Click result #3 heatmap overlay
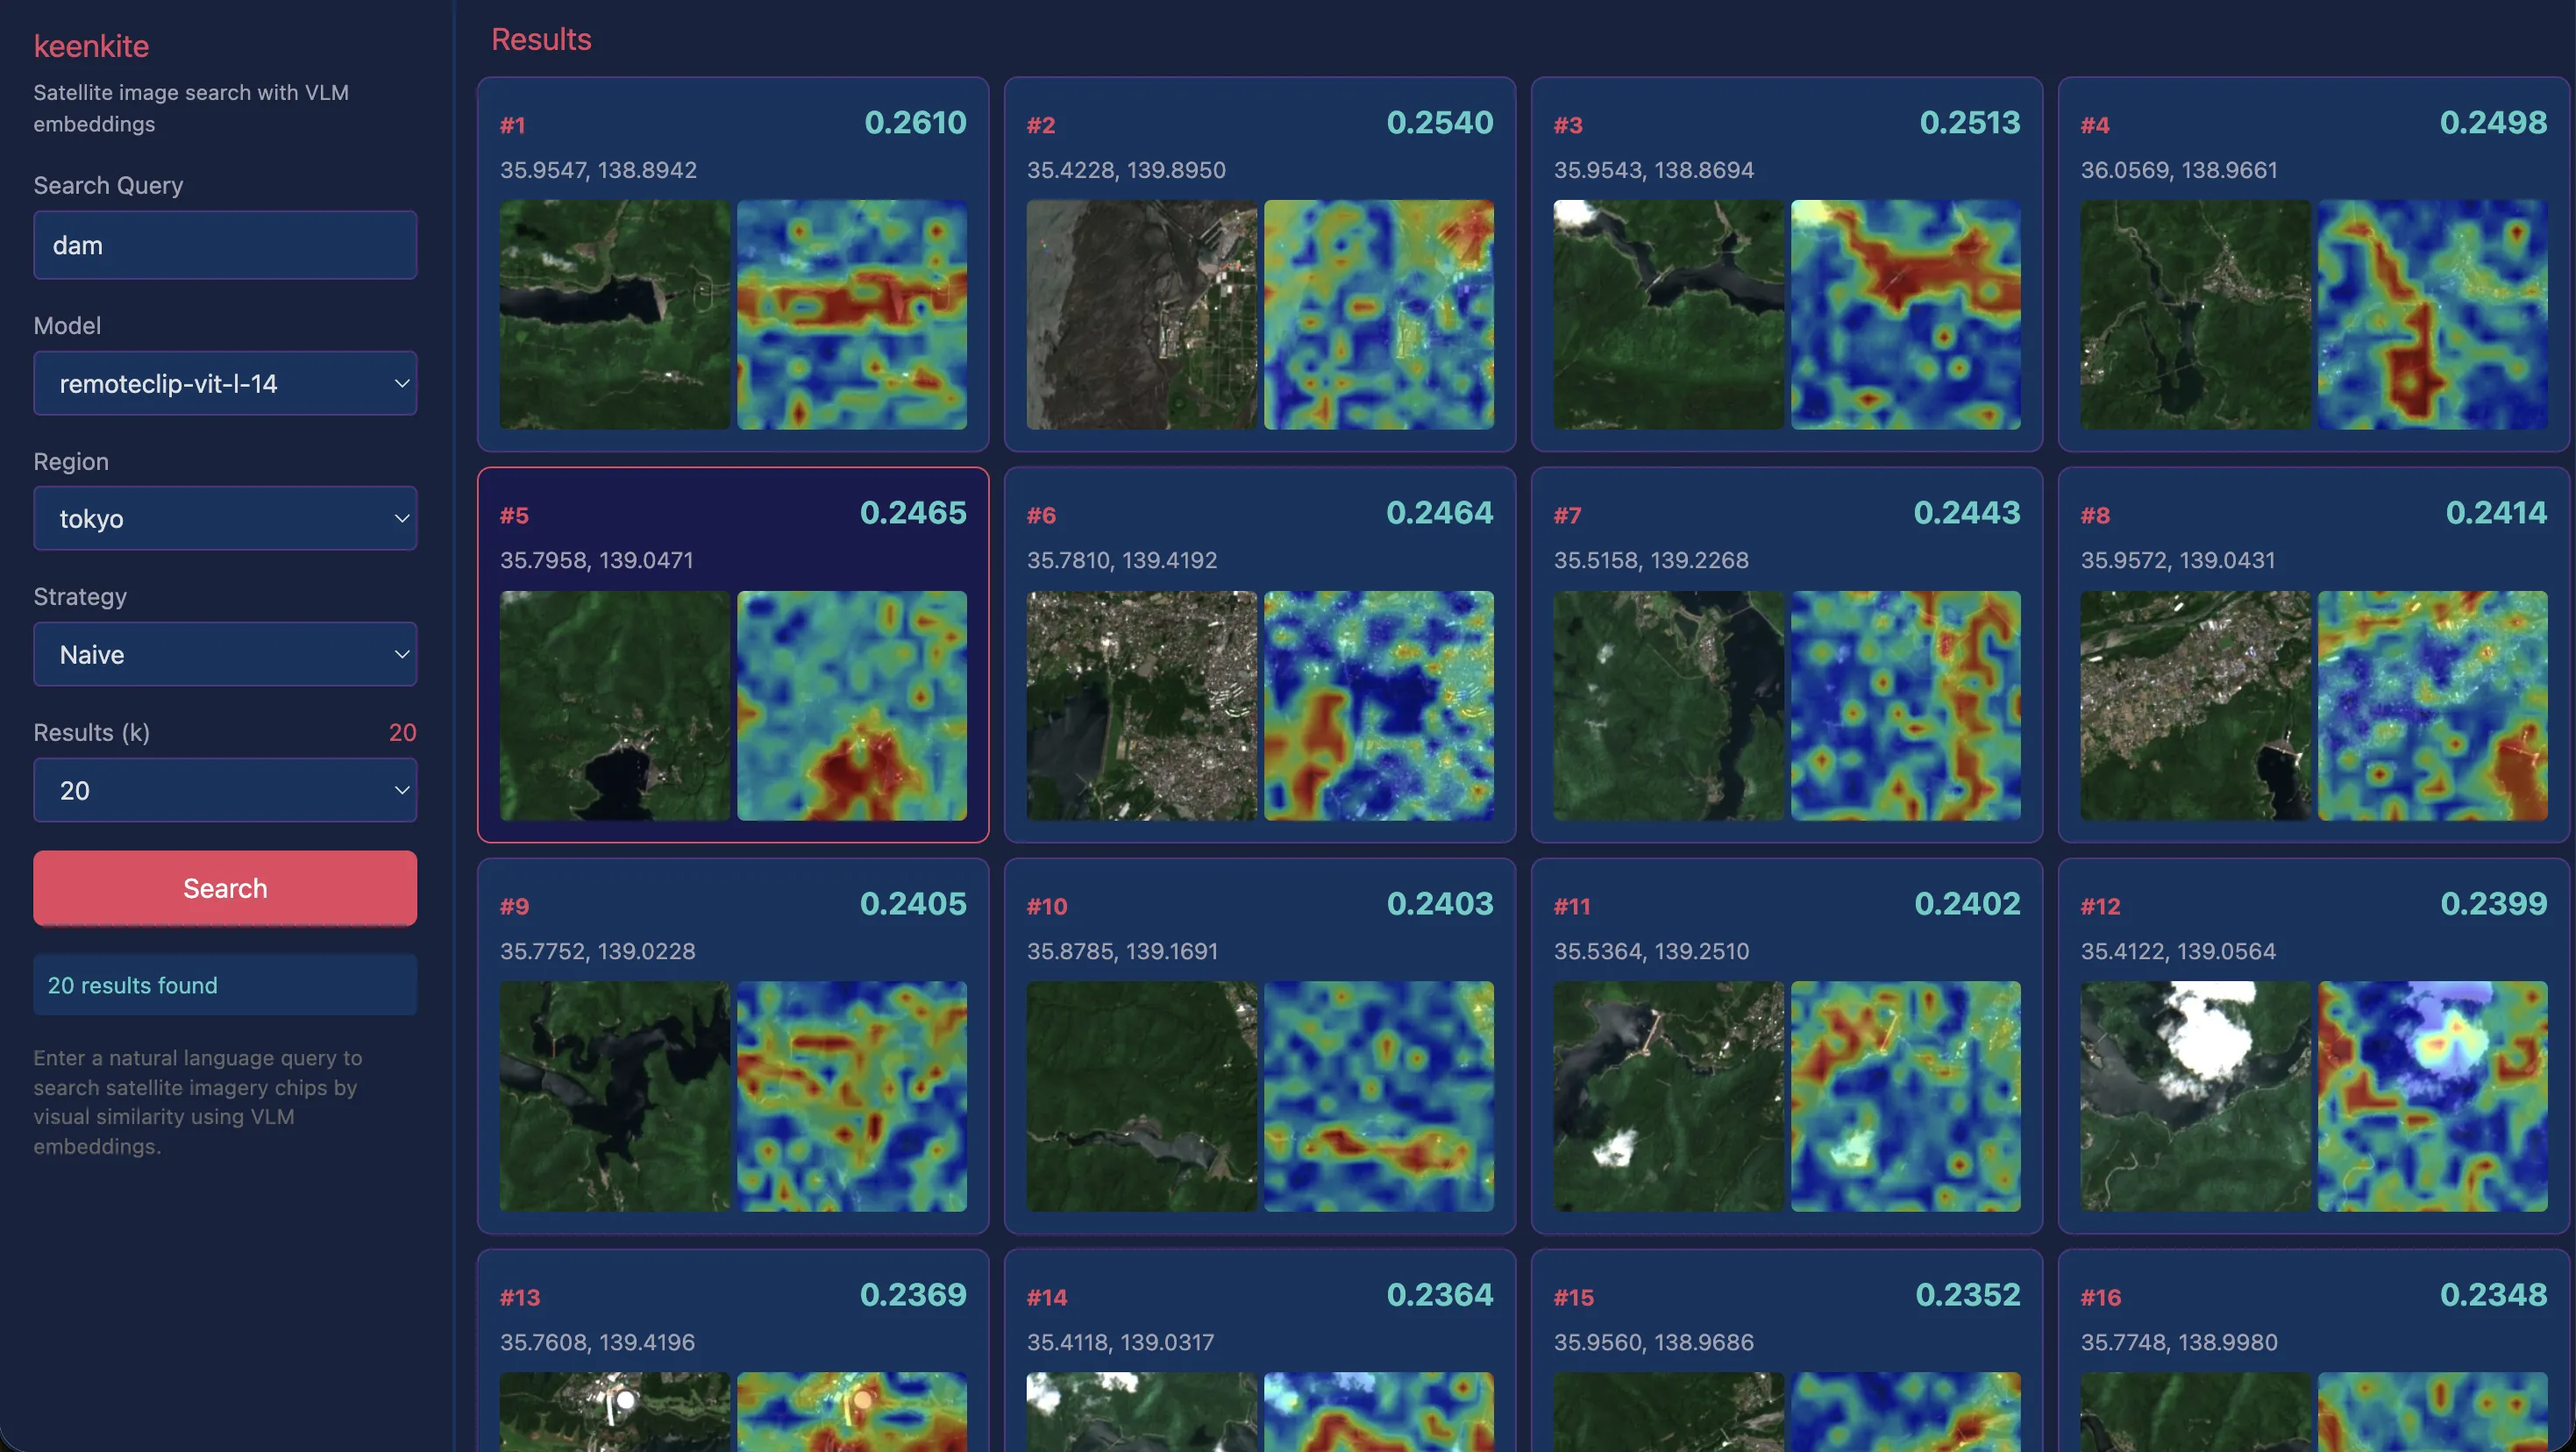The image size is (2576, 1452). coord(1905,315)
